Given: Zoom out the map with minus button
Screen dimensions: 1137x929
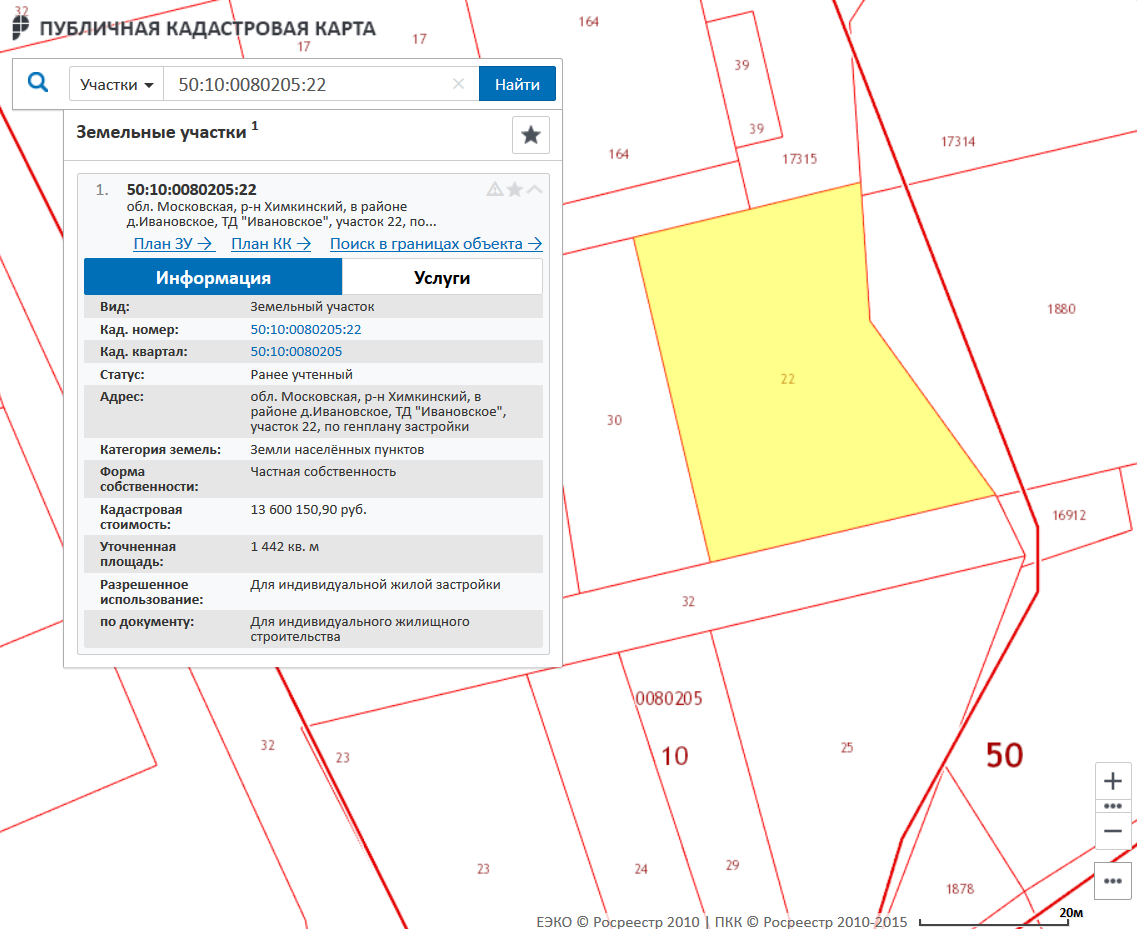Looking at the screenshot, I should pyautogui.click(x=1112, y=831).
